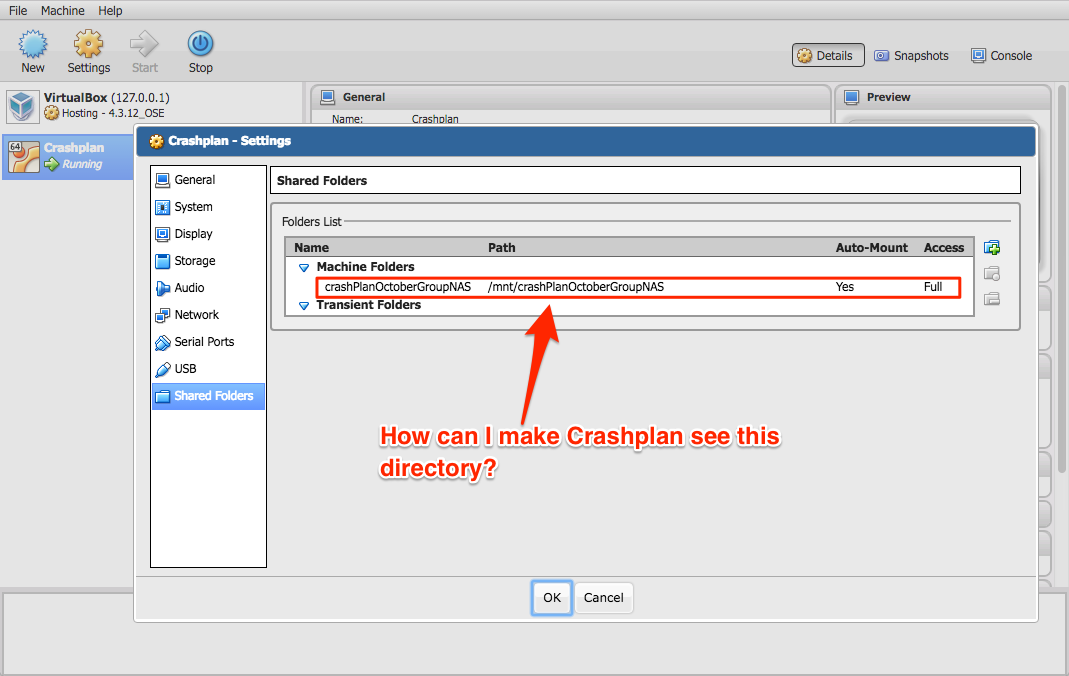Click the Crashplan - Settings title bar
Screen dimensions: 1069x676
pyautogui.click(x=586, y=141)
